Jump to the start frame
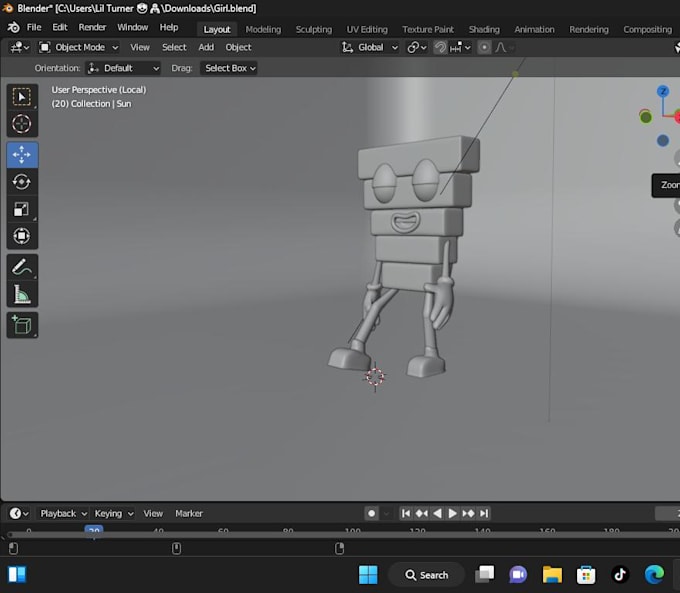Viewport: 680px width, 593px height. tap(406, 514)
